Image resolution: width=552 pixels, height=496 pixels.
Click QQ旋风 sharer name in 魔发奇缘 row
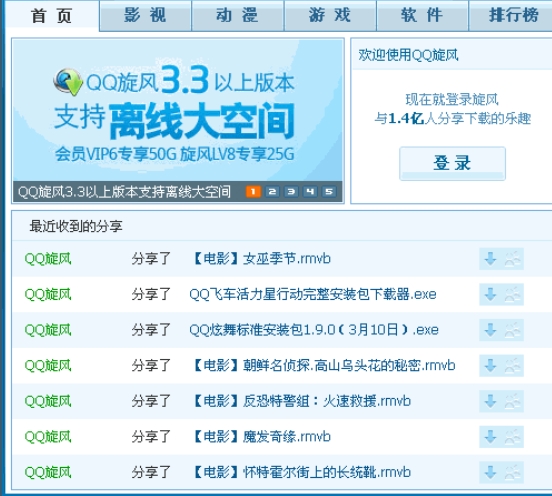tap(48, 437)
